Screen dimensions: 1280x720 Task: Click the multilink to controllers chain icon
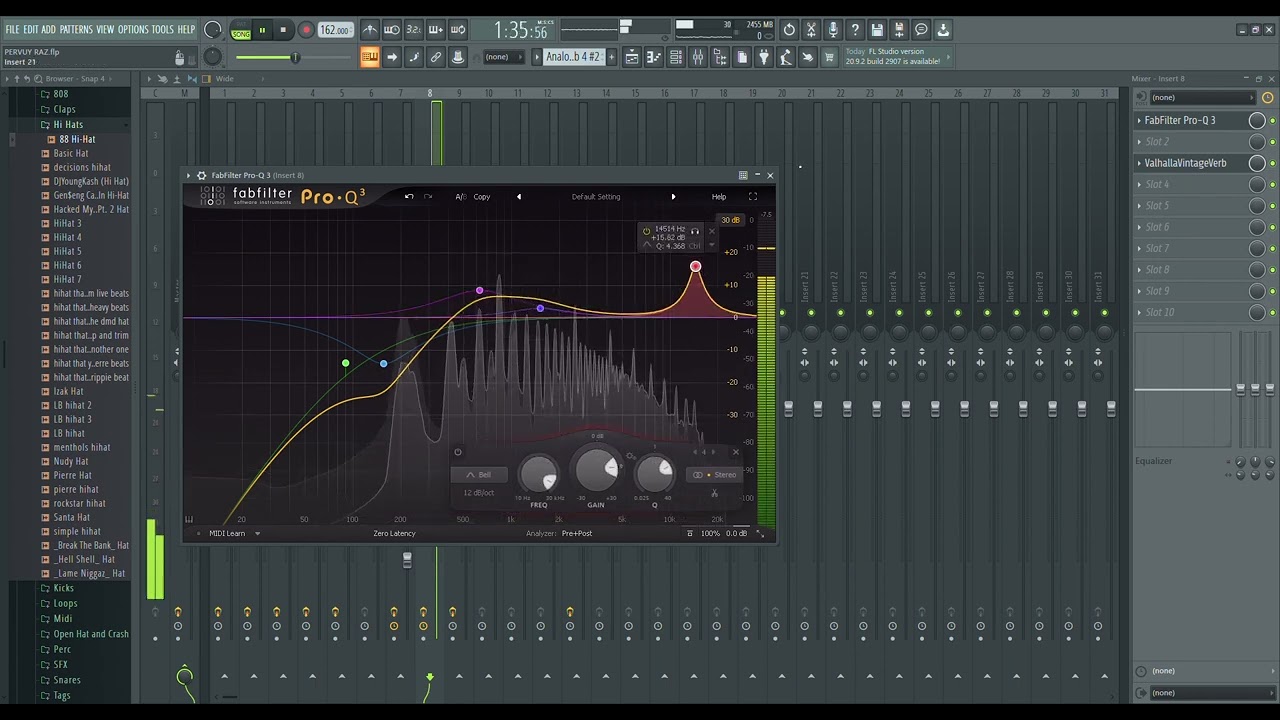click(436, 57)
